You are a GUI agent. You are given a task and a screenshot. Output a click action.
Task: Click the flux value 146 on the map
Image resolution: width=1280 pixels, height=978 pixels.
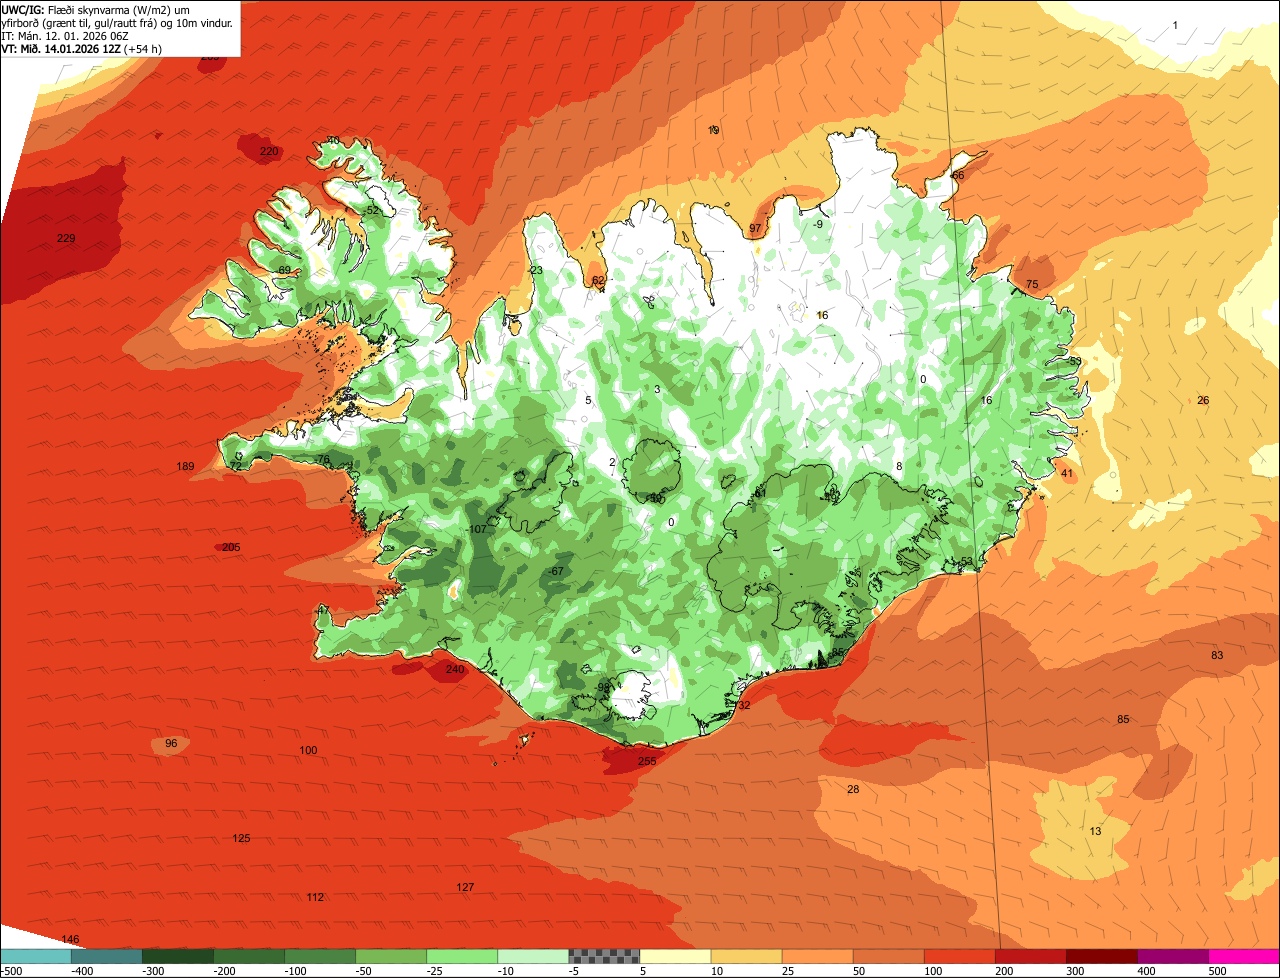point(70,939)
